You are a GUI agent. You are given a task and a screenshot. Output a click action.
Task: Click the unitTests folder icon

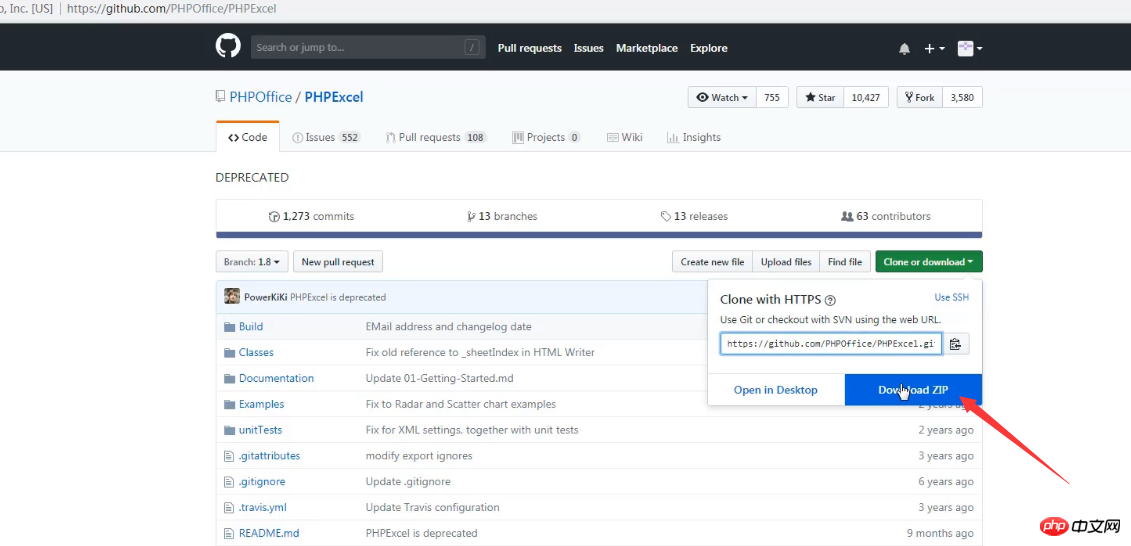tap(229, 431)
